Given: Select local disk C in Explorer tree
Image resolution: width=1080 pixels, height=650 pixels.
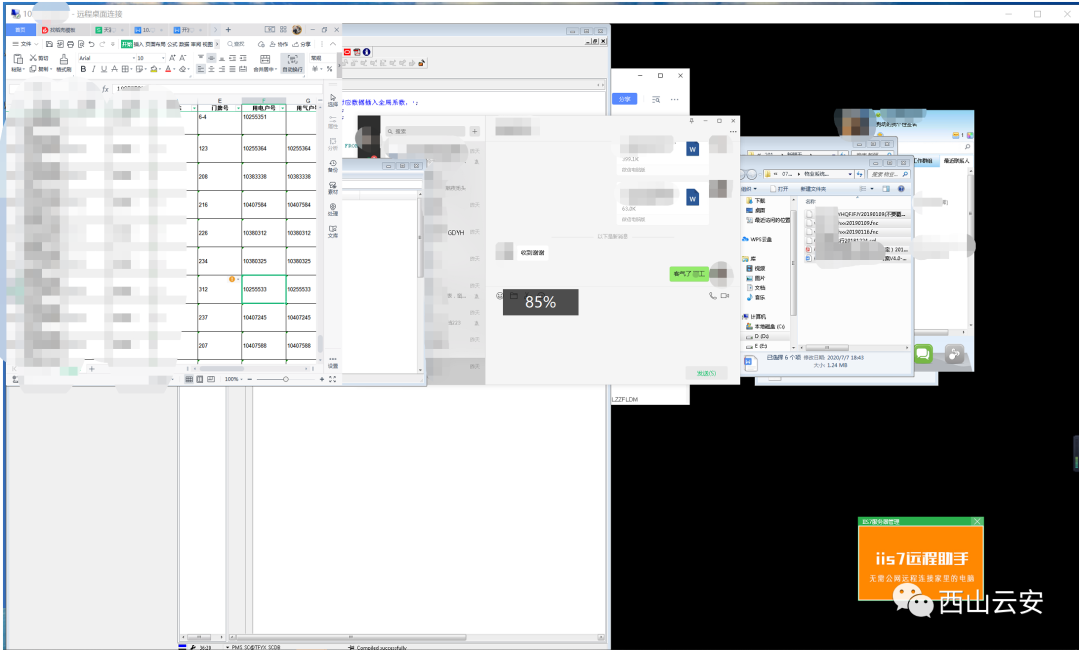Looking at the screenshot, I should tap(765, 326).
